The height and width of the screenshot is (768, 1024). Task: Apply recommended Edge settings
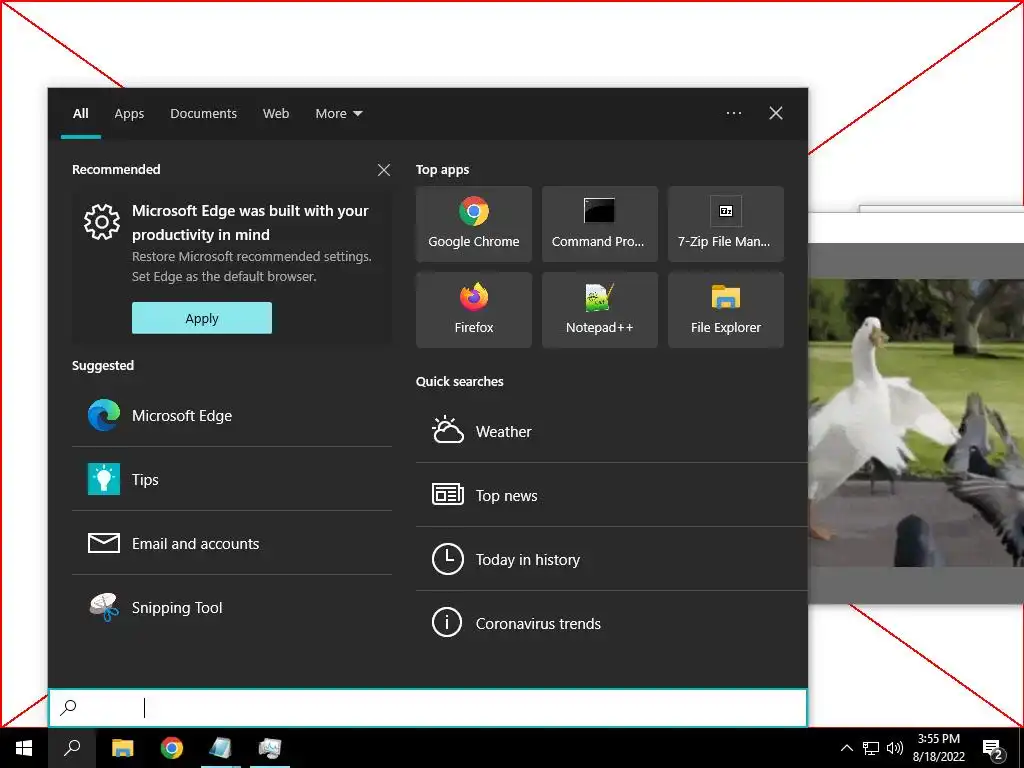coord(202,318)
